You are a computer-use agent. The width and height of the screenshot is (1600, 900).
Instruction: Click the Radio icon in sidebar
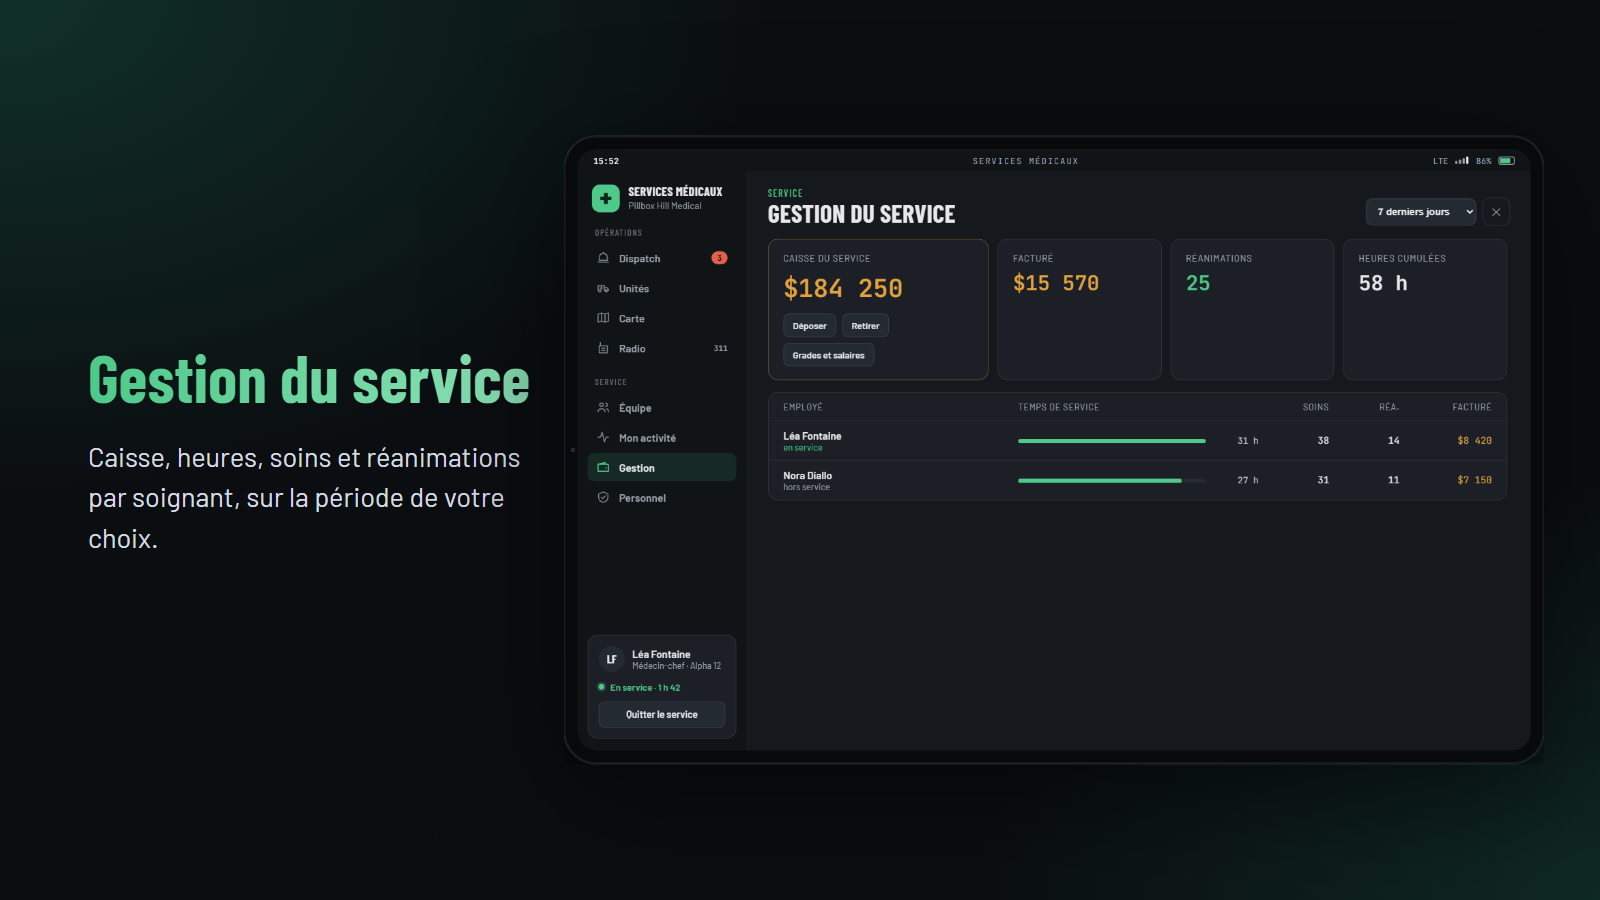click(x=603, y=348)
